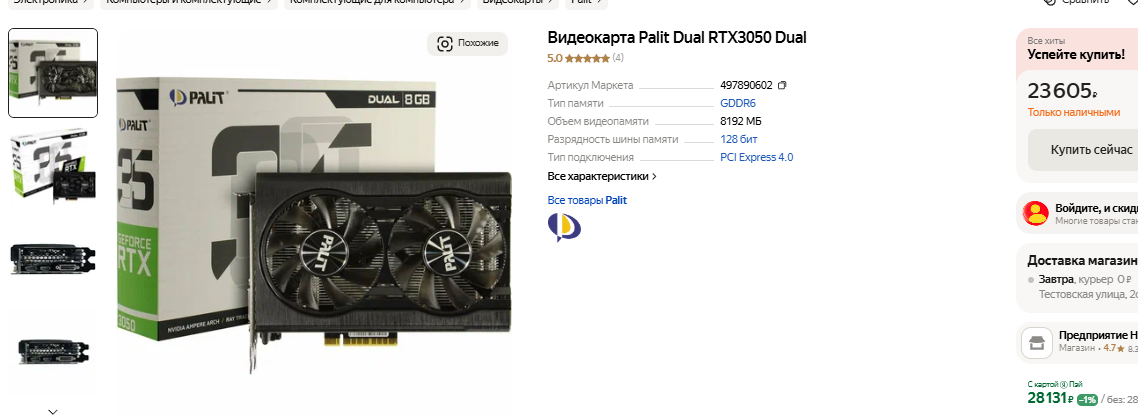Open Все товары Palit link

(587, 200)
